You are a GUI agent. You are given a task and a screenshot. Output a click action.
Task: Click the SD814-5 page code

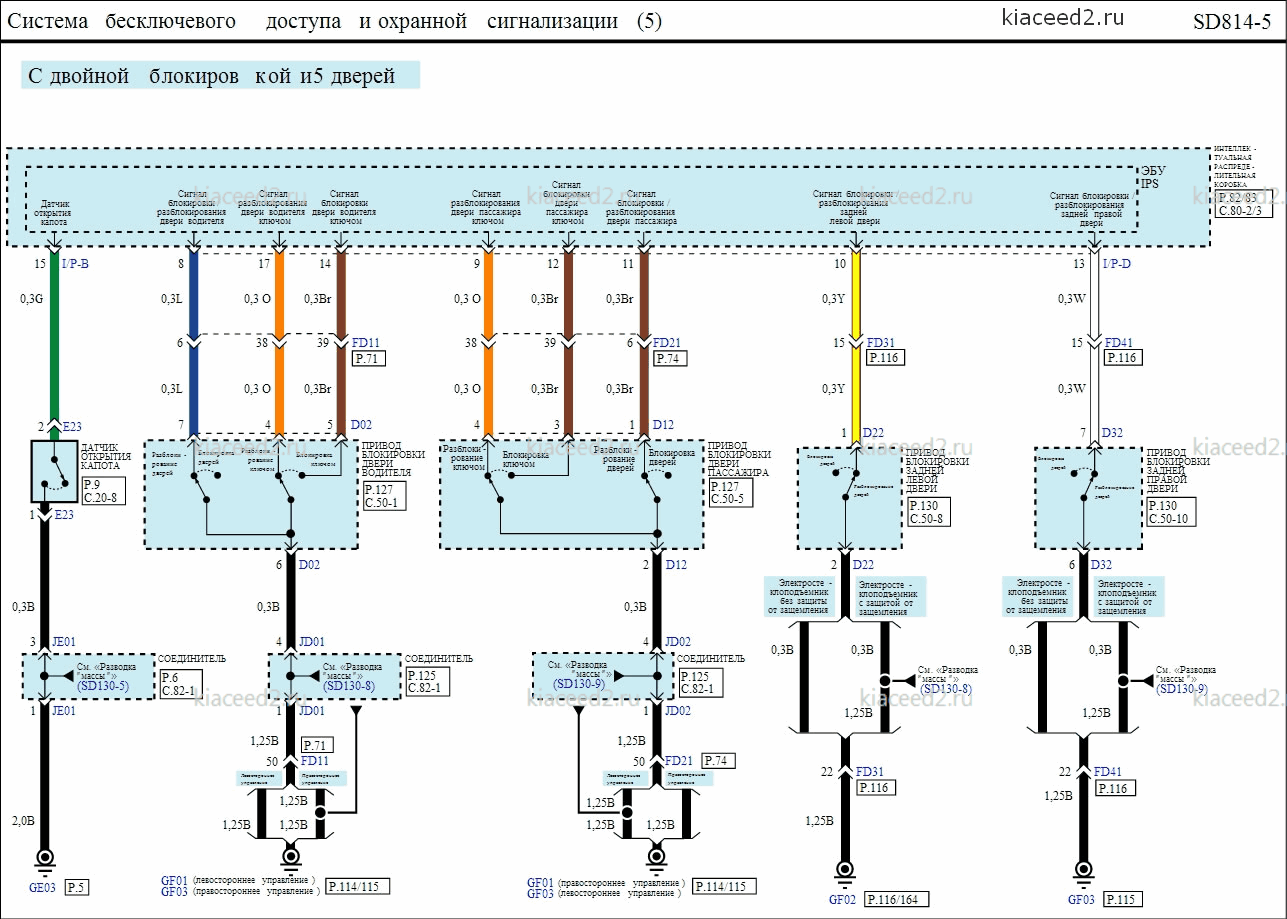(1231, 22)
